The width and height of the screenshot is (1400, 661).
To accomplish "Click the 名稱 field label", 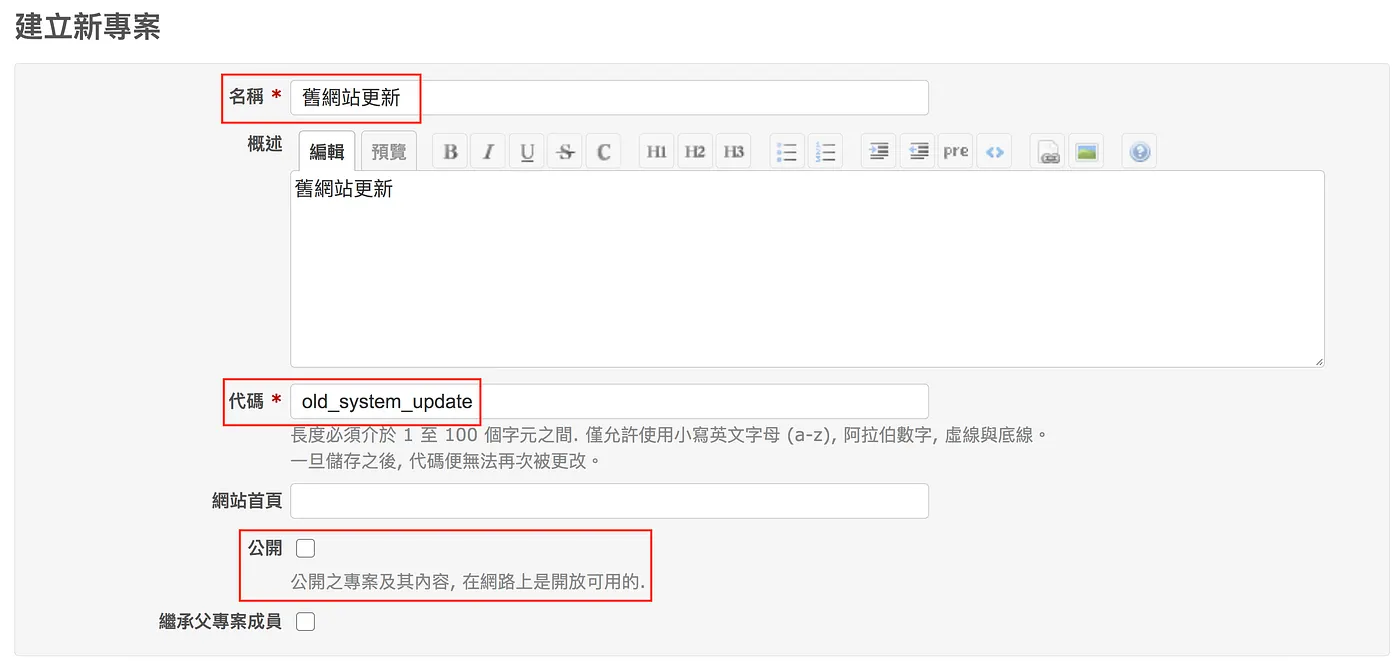I will coord(246,96).
